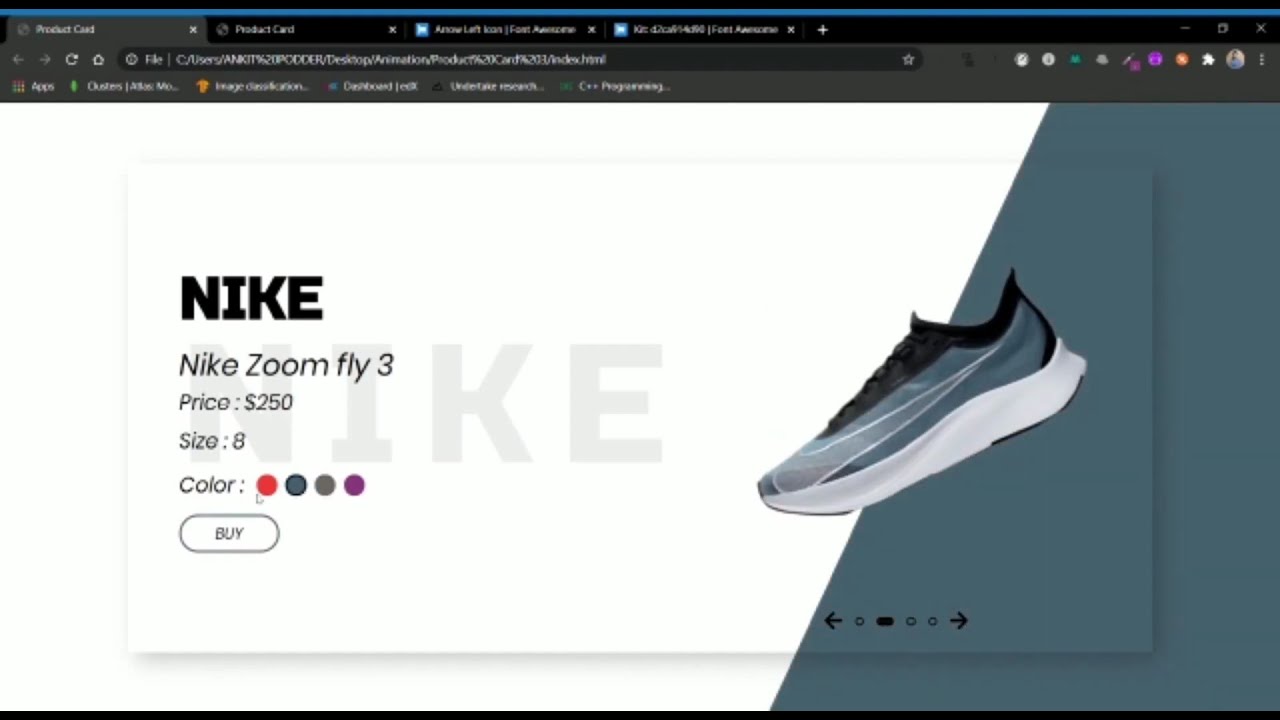Image resolution: width=1280 pixels, height=720 pixels.
Task: Close the first Product Card tab
Action: click(x=193, y=30)
